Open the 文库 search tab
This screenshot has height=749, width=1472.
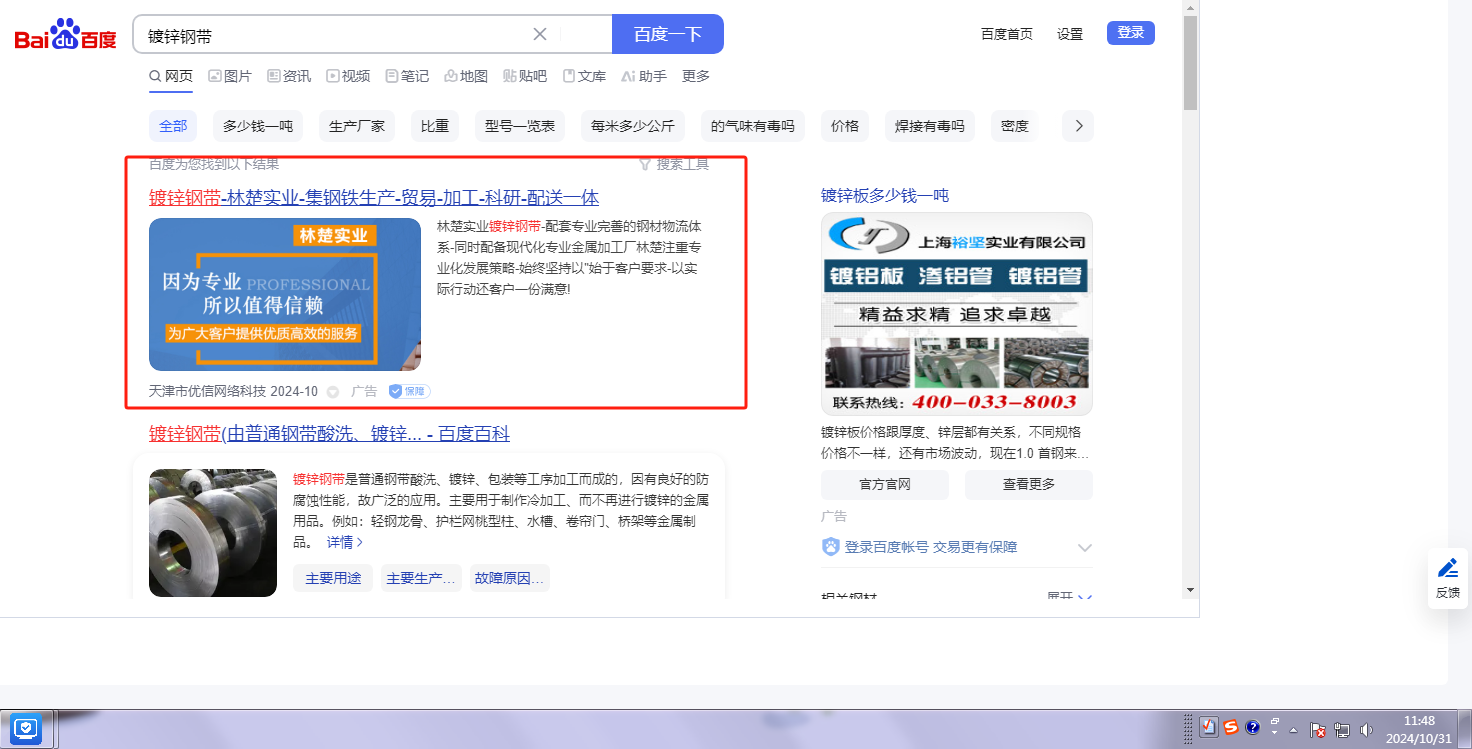click(584, 76)
